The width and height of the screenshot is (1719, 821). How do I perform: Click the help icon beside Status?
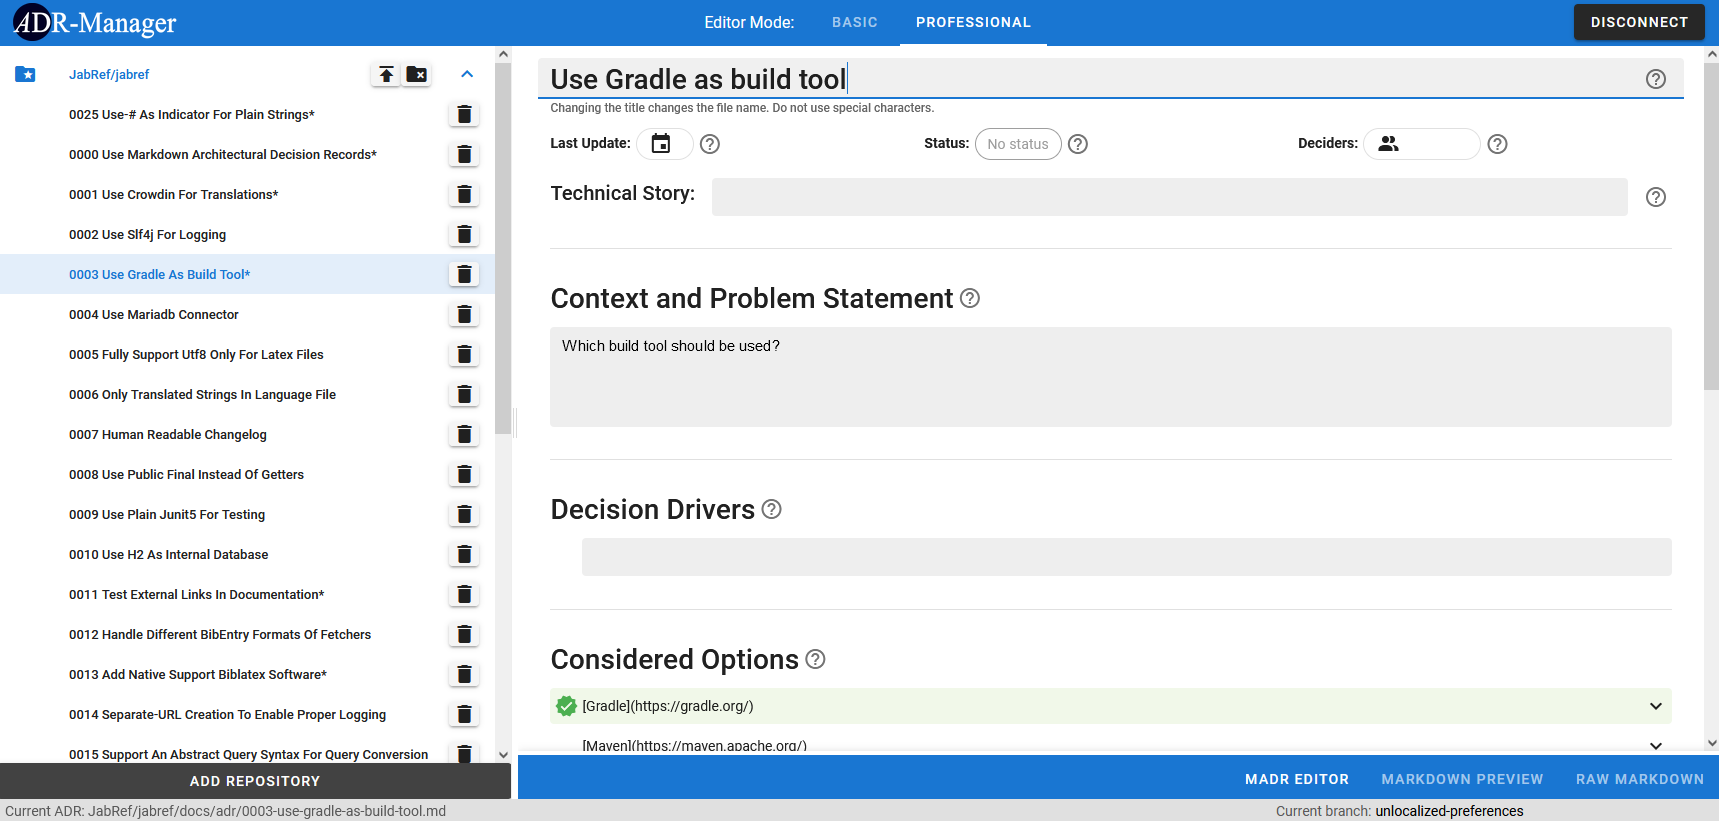[1078, 144]
